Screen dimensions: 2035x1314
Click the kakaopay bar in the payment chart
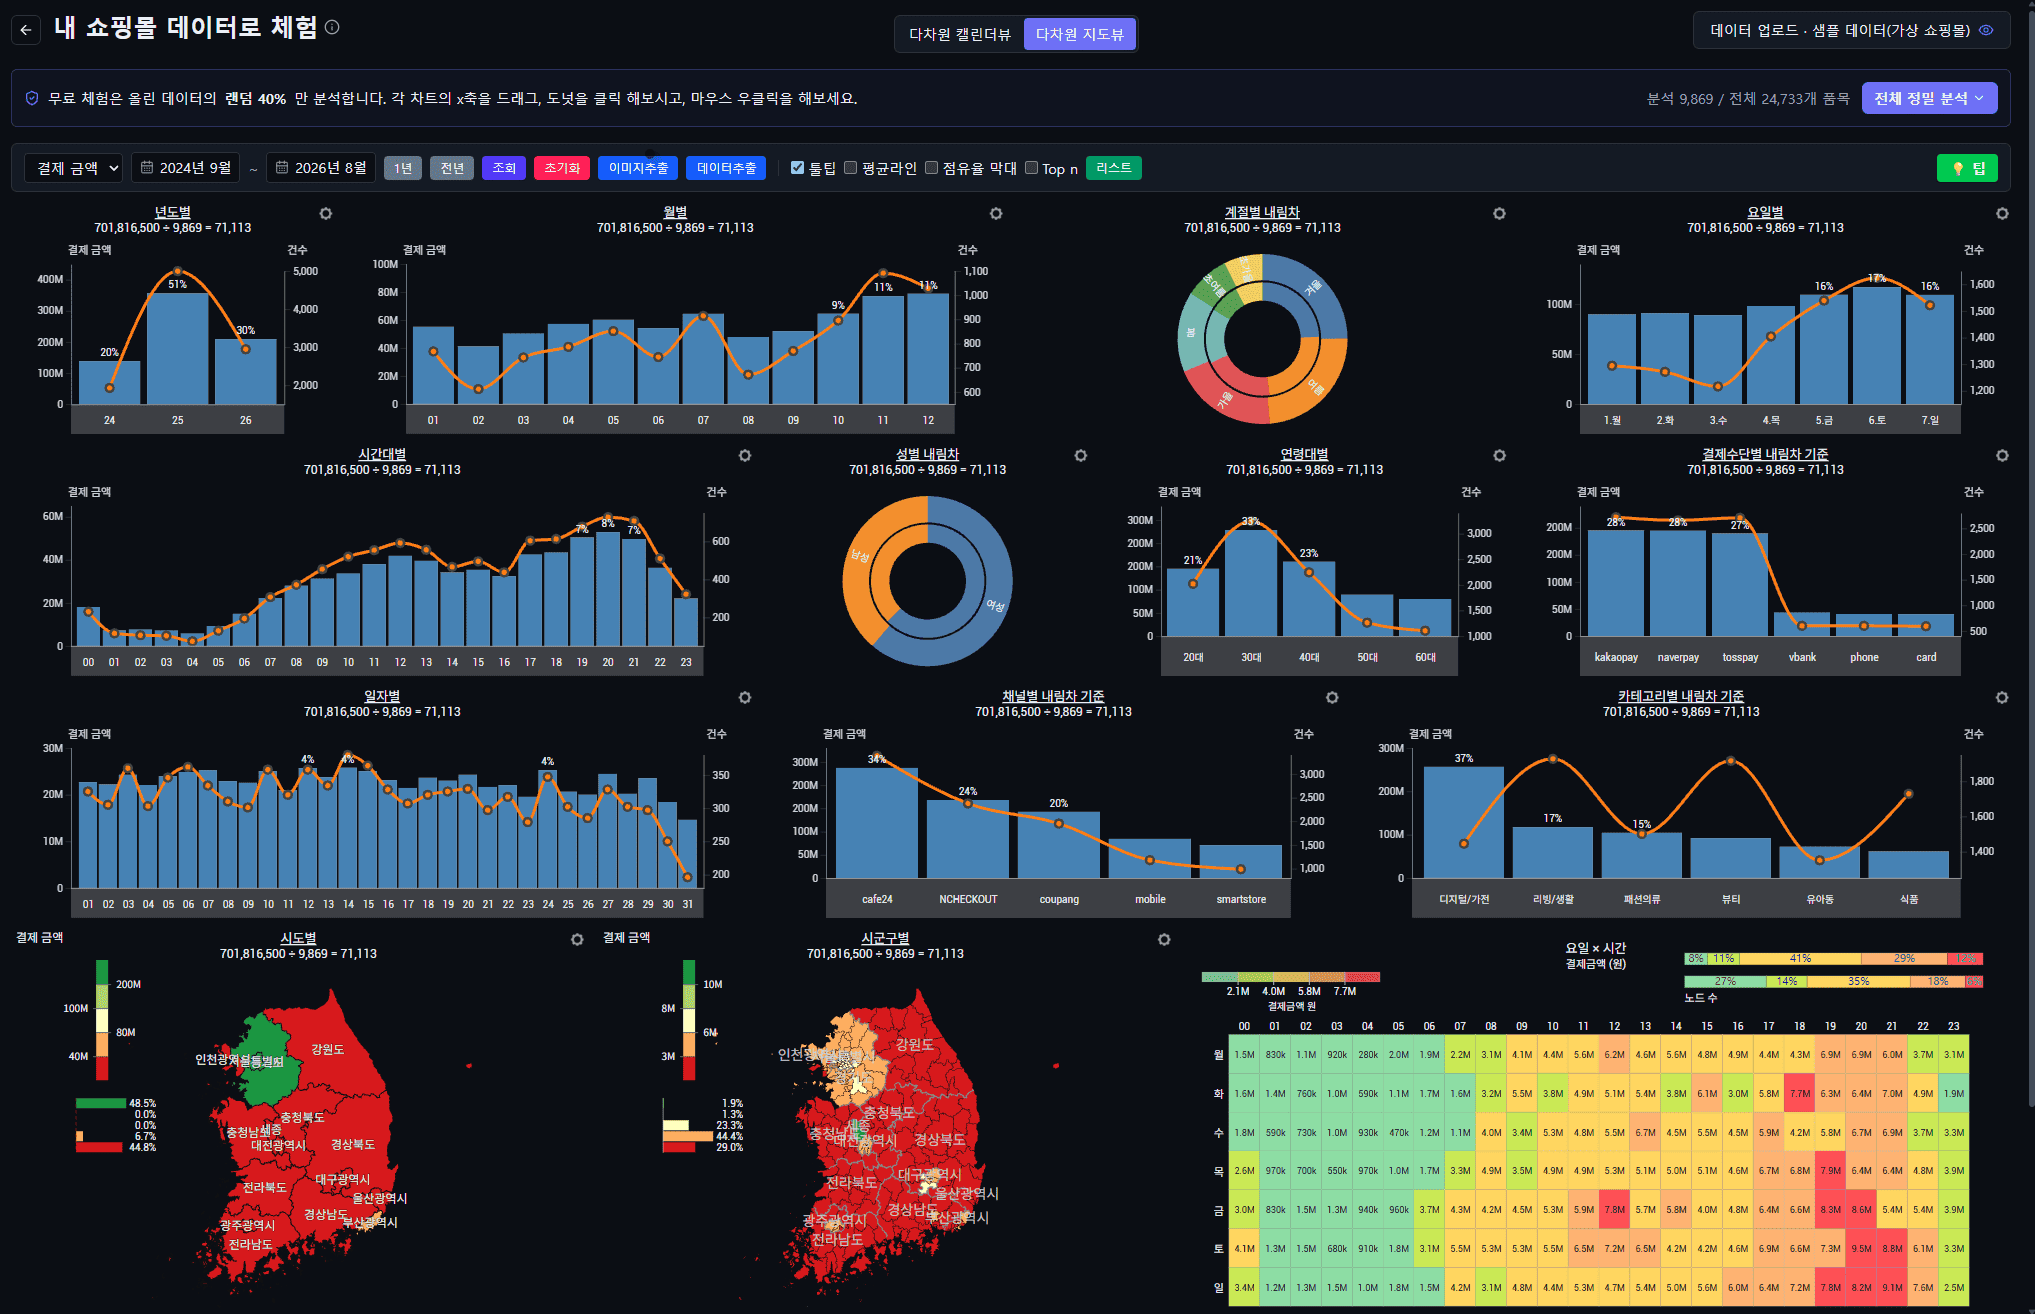pyautogui.click(x=1616, y=583)
